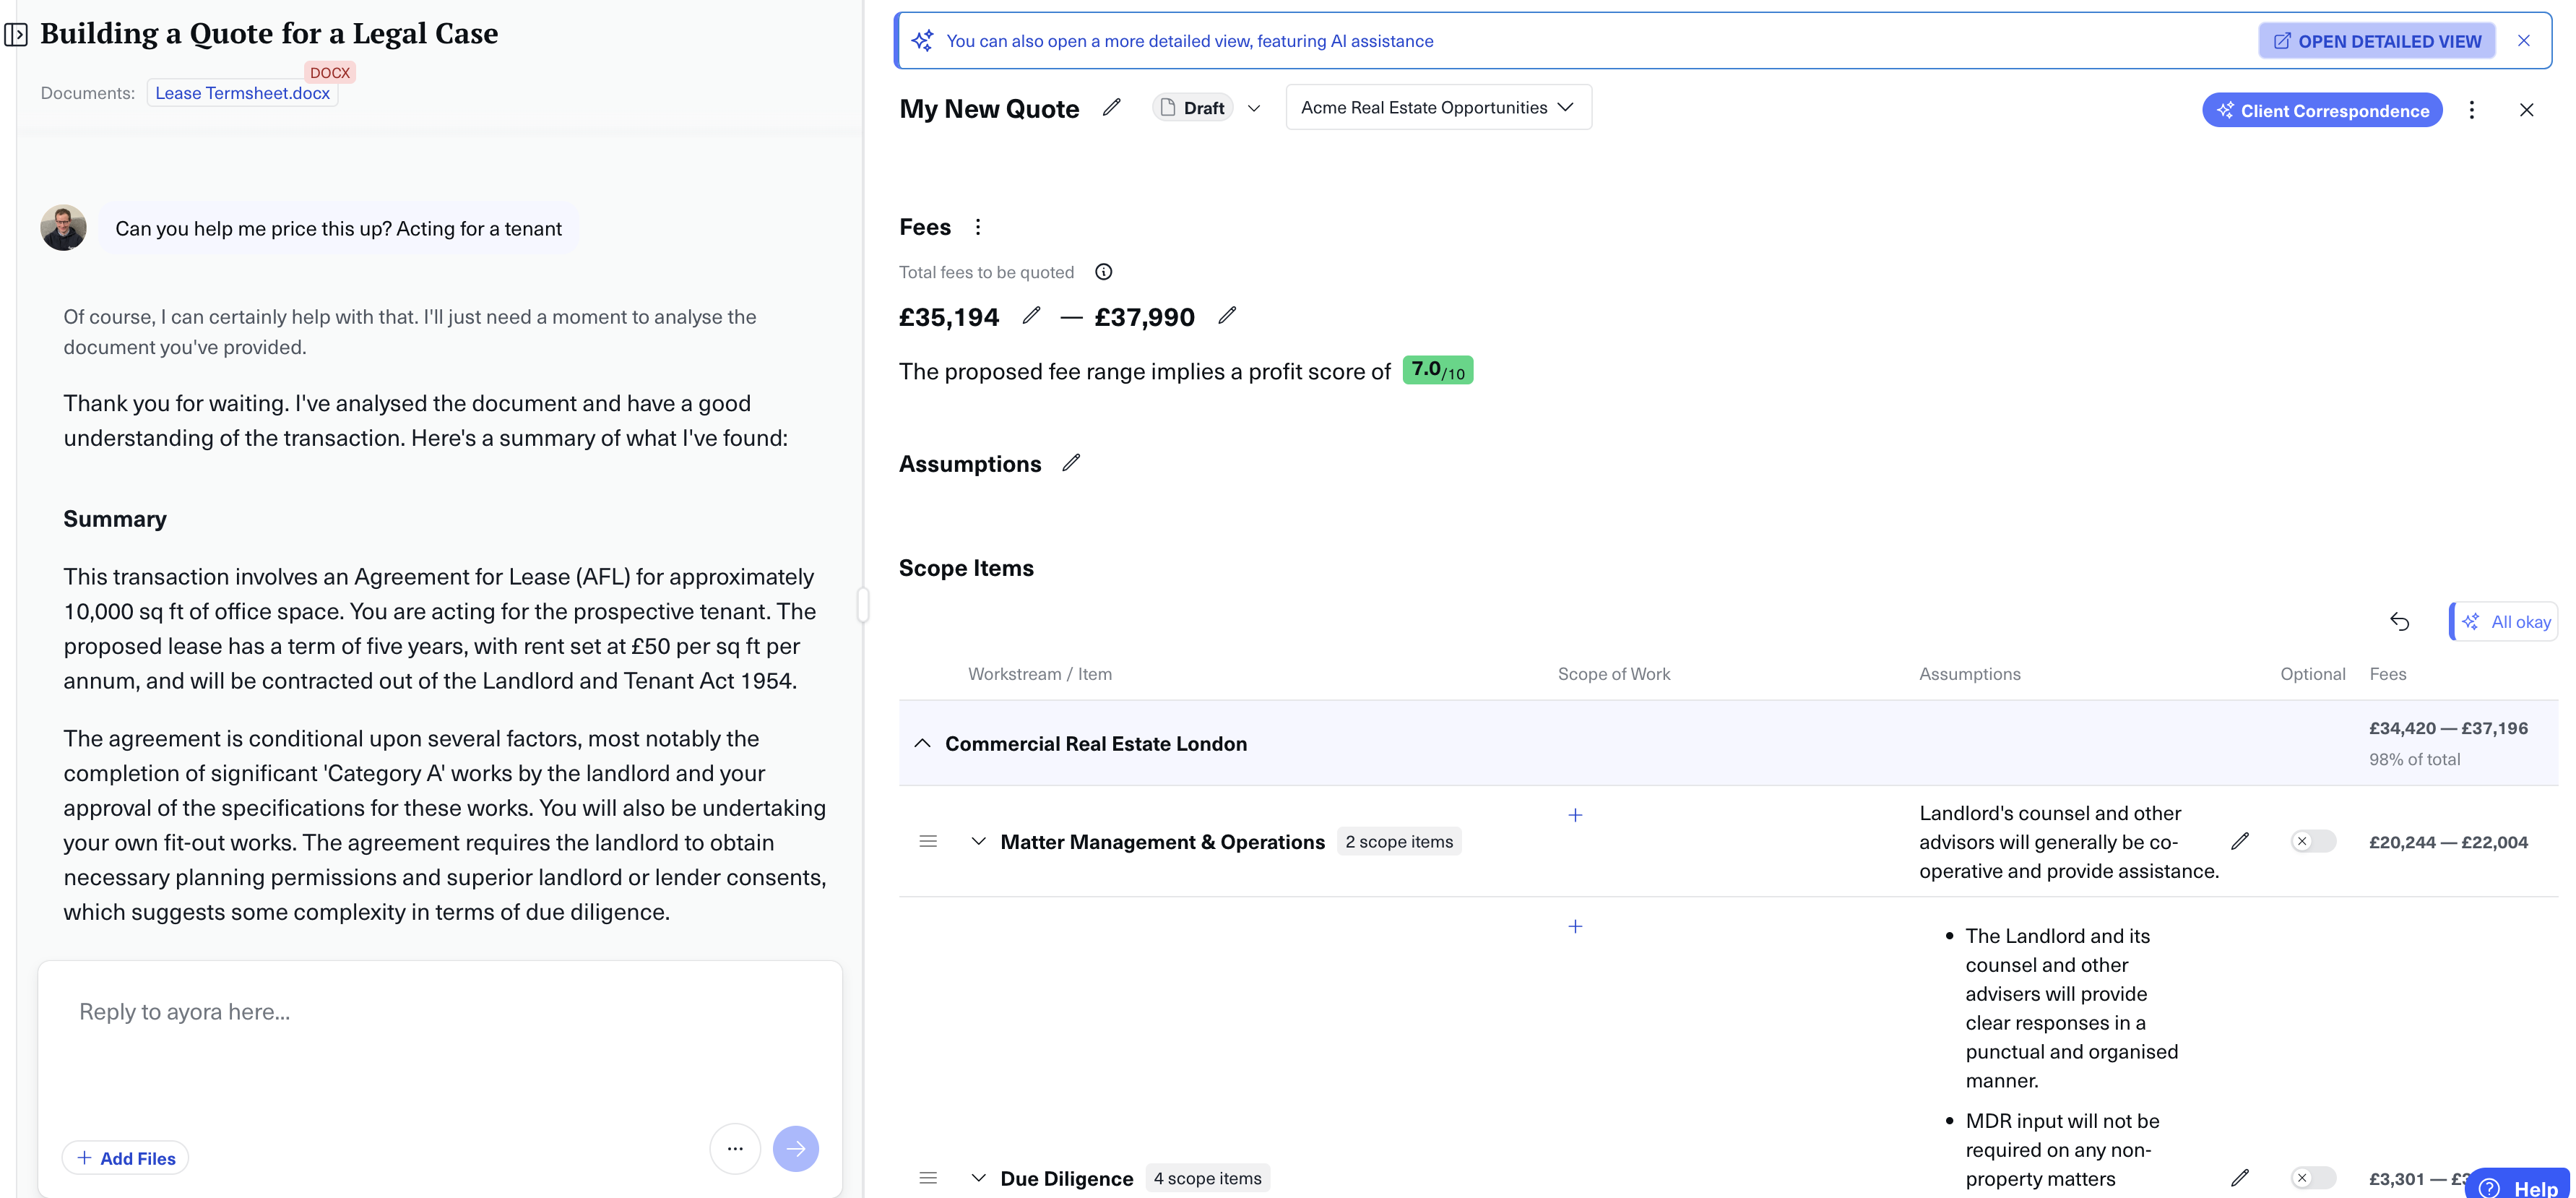Toggle Optional switch for Matter Management & Operations
The image size is (2576, 1198).
(x=2312, y=841)
